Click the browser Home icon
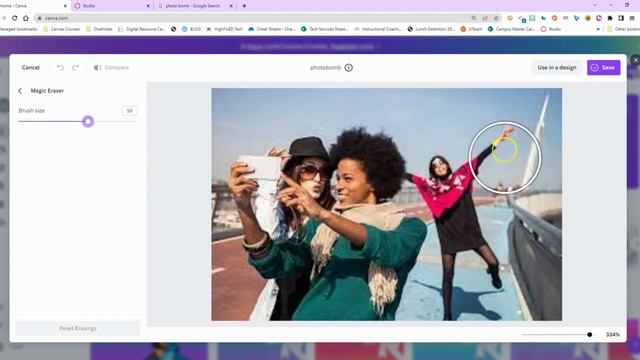 (x=26, y=18)
